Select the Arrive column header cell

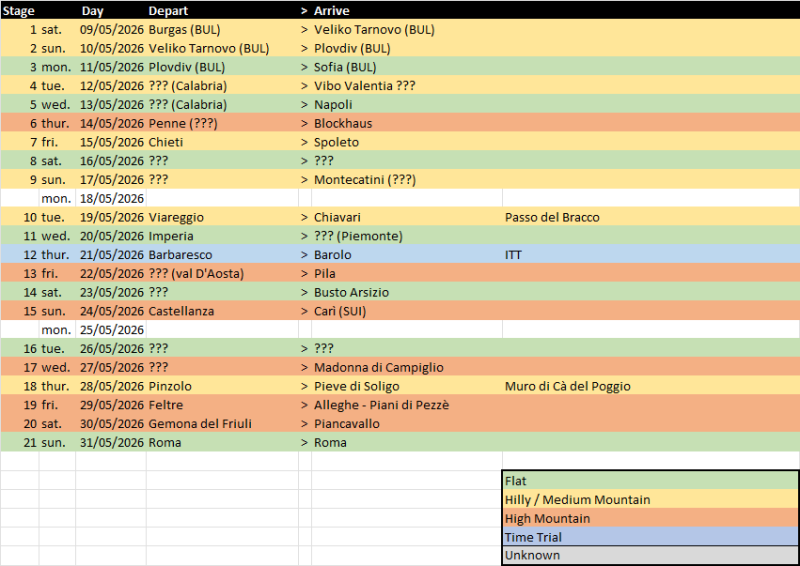pos(331,11)
